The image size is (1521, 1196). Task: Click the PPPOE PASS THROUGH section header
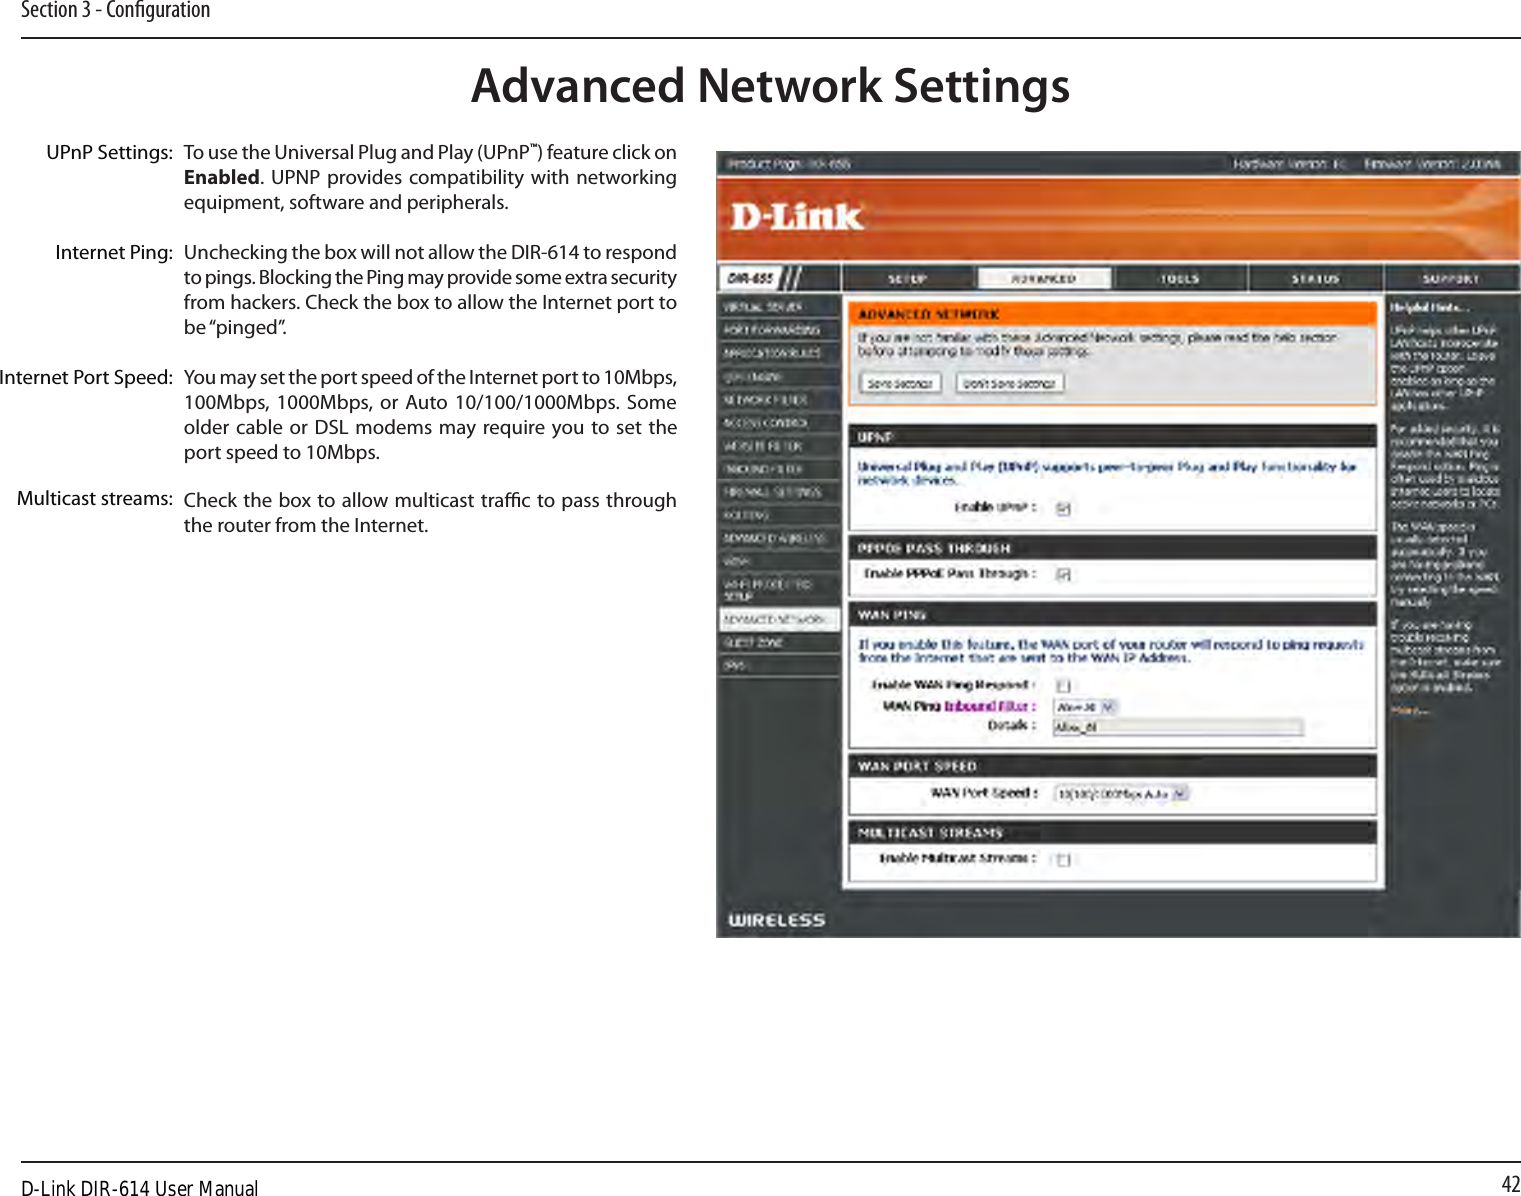tap(1112, 548)
